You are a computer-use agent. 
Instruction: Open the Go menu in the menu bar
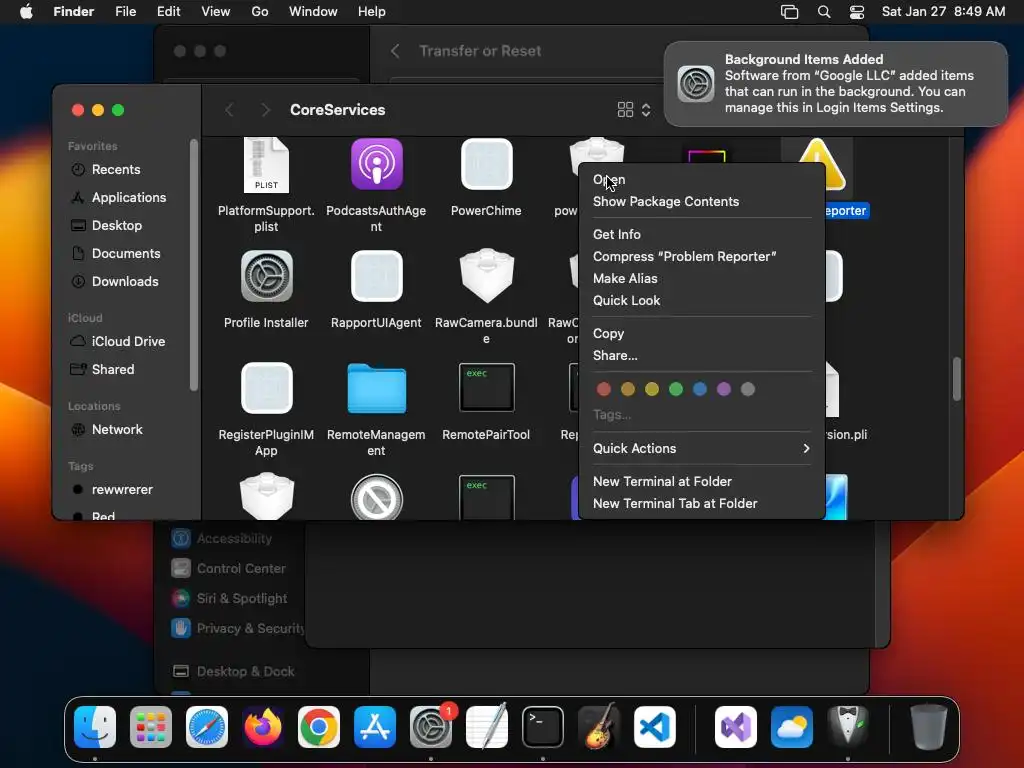[259, 12]
